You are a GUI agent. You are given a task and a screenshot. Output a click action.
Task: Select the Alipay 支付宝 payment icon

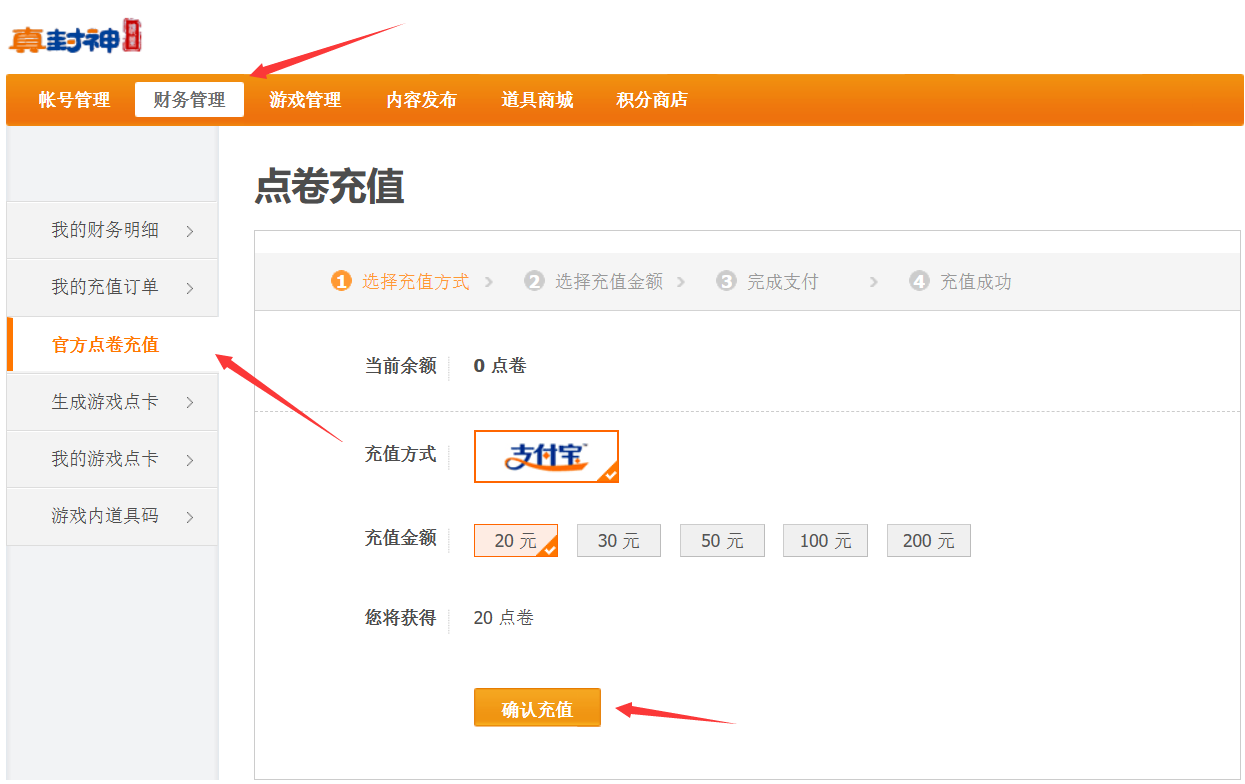[546, 456]
